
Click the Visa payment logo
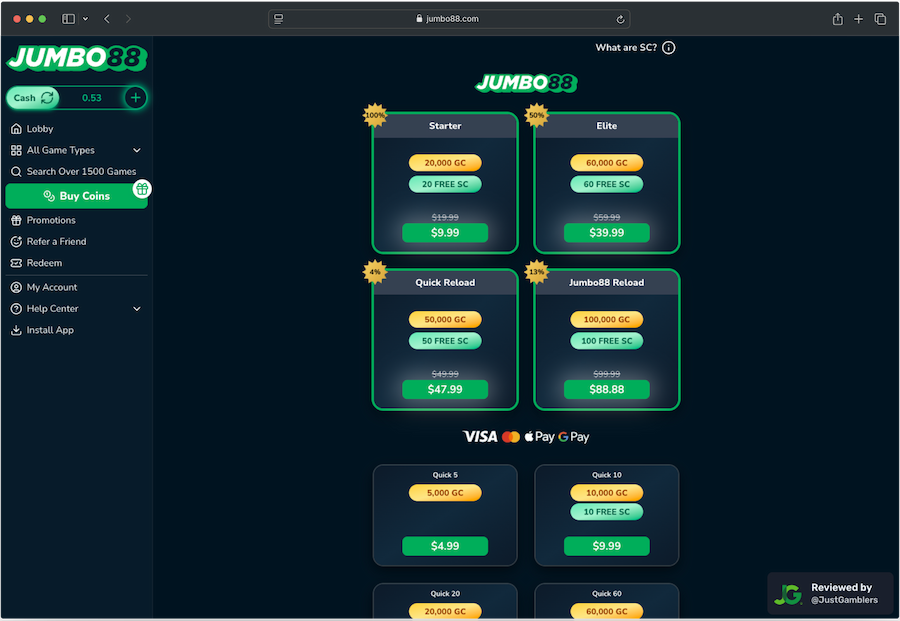point(480,437)
